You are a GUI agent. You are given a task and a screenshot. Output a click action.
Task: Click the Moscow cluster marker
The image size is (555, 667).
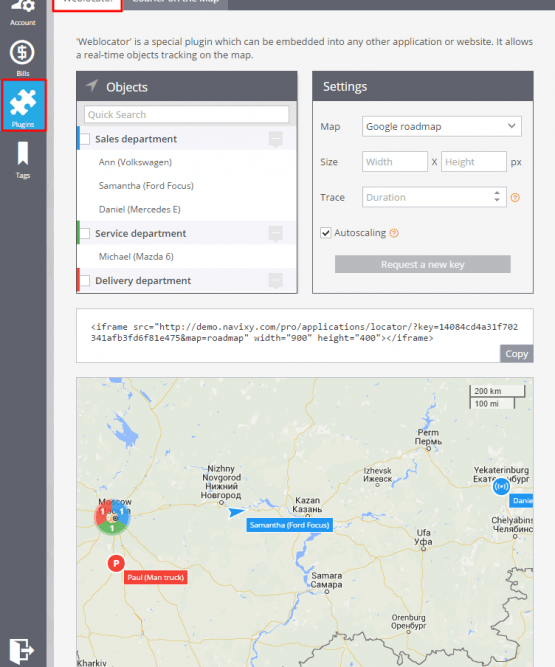tap(112, 517)
